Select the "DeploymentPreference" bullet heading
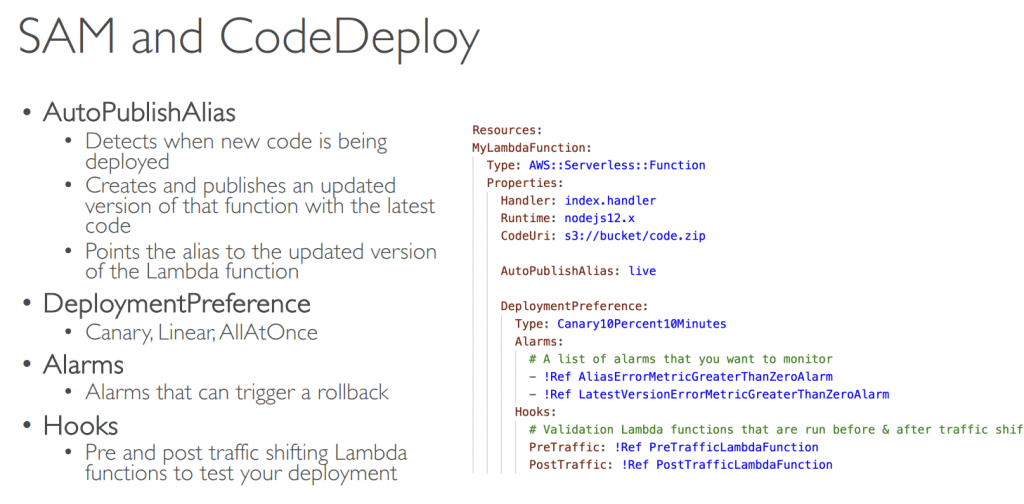 coord(176,304)
